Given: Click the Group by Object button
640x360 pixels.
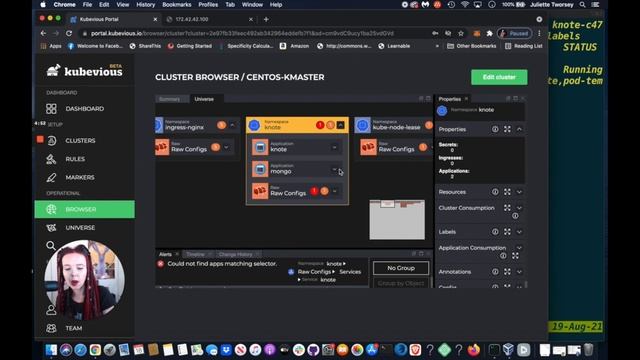Looking at the screenshot, I should pos(401,283).
